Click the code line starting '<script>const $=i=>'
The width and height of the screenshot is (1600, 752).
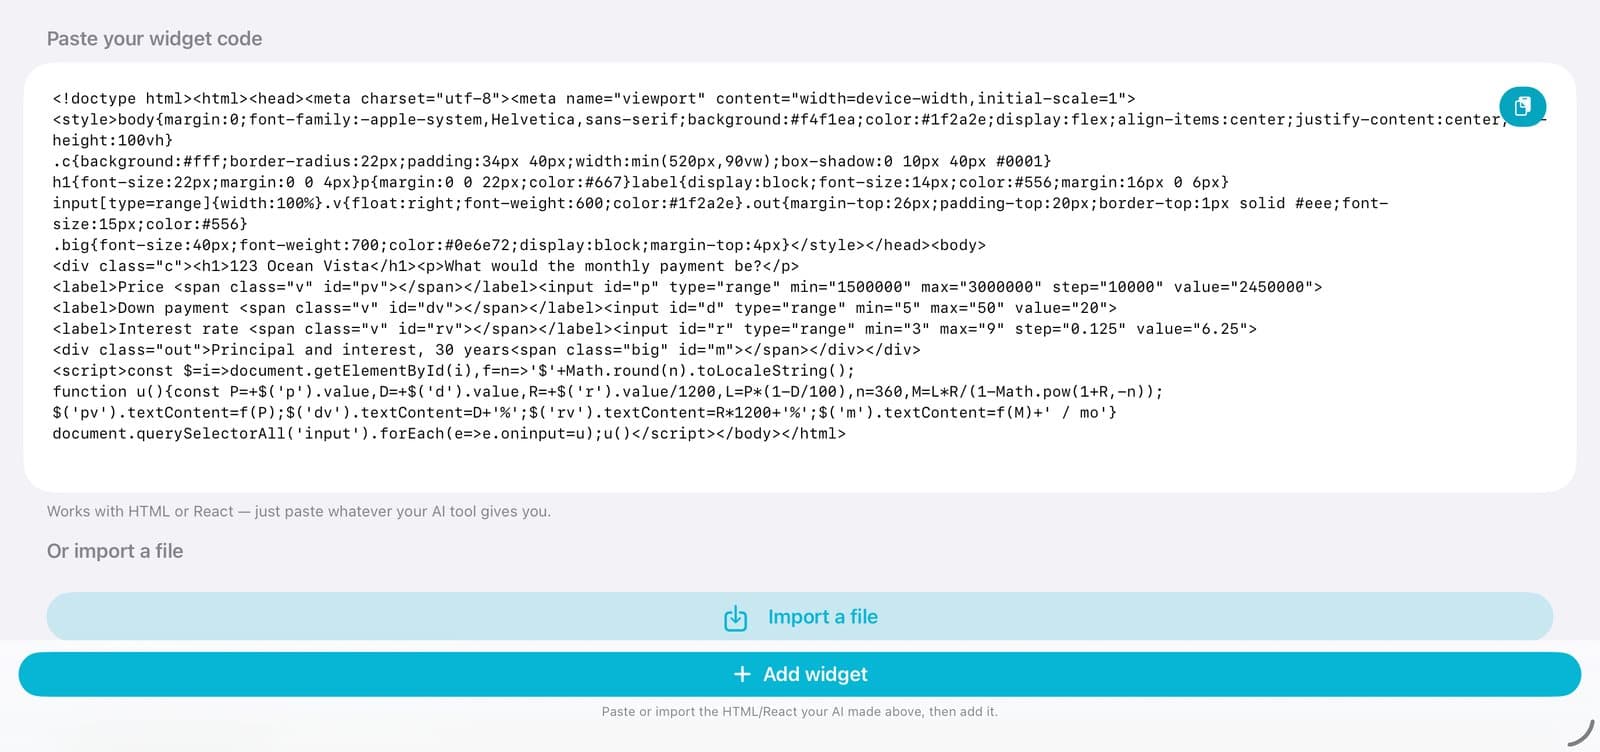453,371
